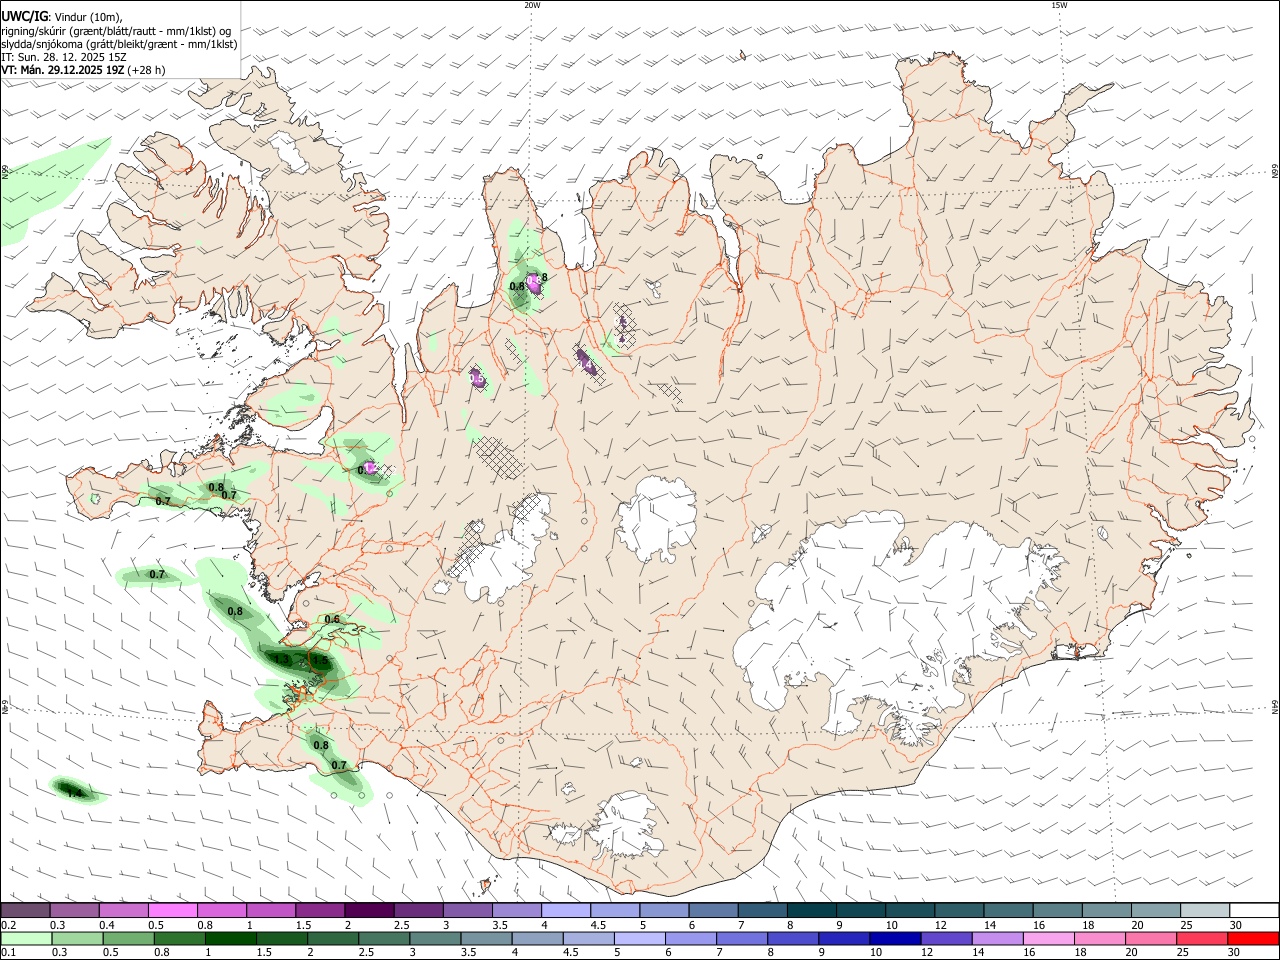Pick the snow legend swatch between 0.4 and 0.5
The height and width of the screenshot is (960, 1280).
point(123,910)
